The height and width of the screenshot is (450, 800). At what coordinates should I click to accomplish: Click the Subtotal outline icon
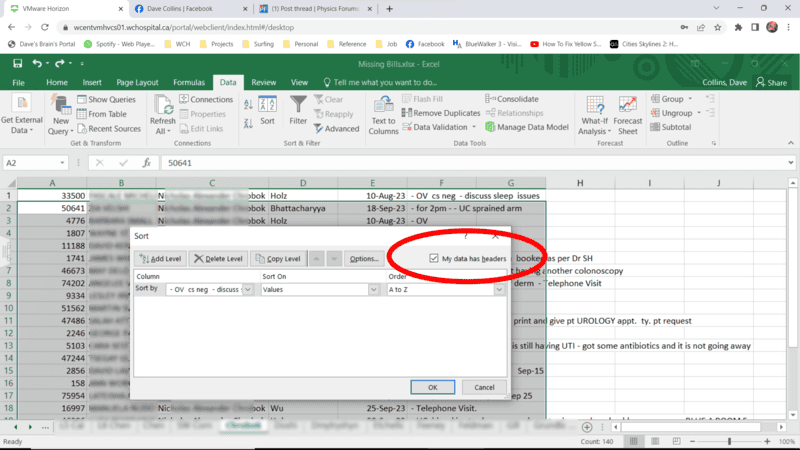click(x=670, y=127)
